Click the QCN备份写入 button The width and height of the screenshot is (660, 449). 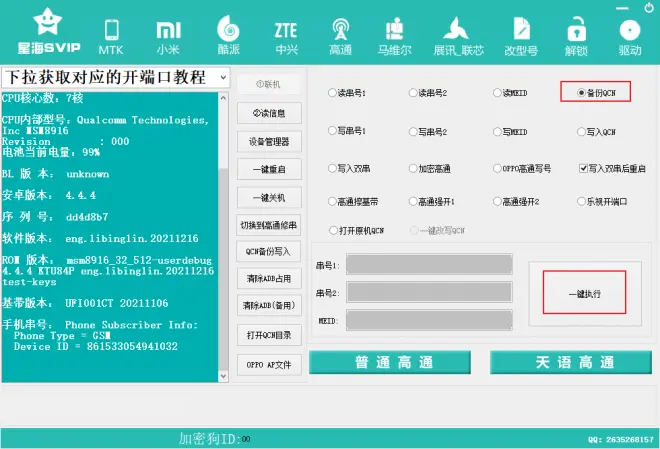269,252
